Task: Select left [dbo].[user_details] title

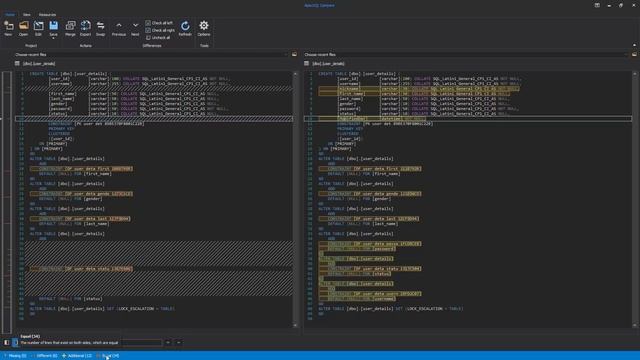Action: 39,64
